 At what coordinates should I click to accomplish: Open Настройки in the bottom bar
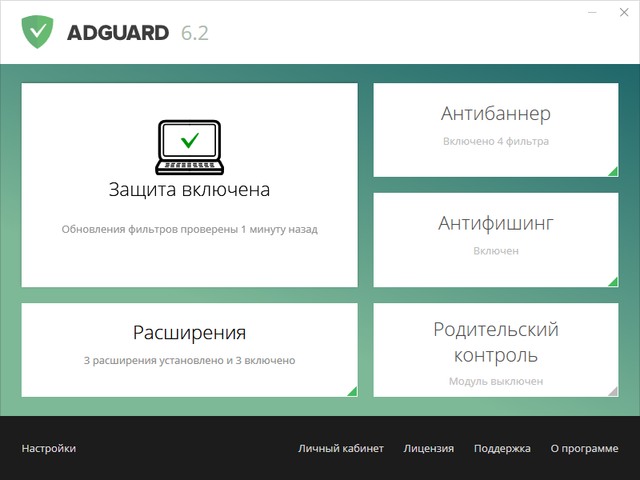point(48,449)
